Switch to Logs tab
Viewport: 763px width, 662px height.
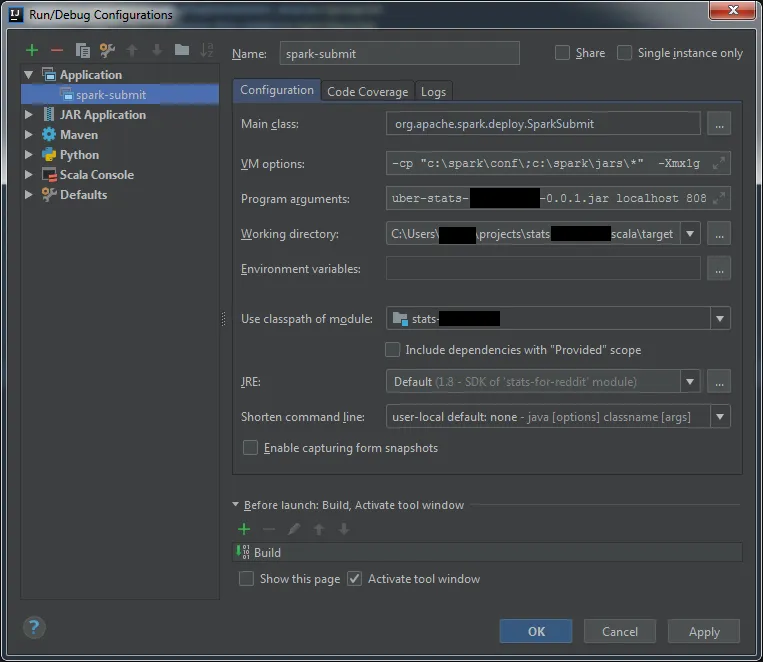click(x=433, y=92)
